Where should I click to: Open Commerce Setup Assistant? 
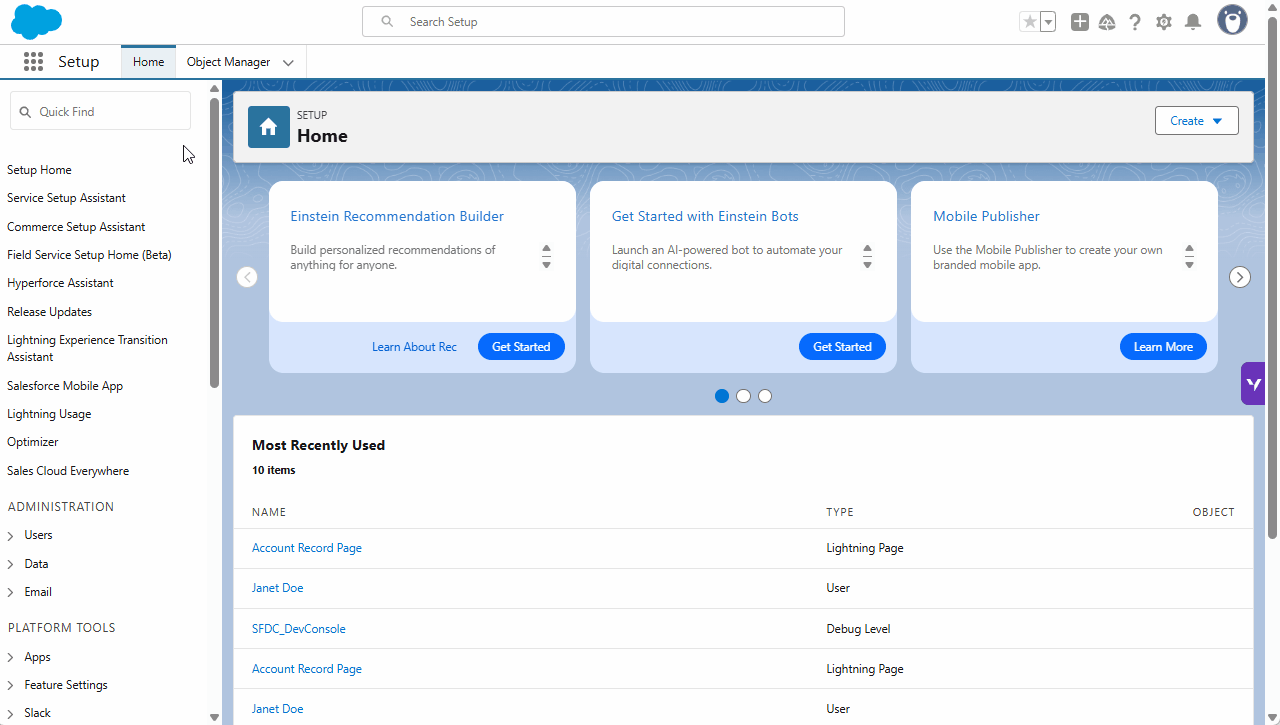[x=76, y=227]
